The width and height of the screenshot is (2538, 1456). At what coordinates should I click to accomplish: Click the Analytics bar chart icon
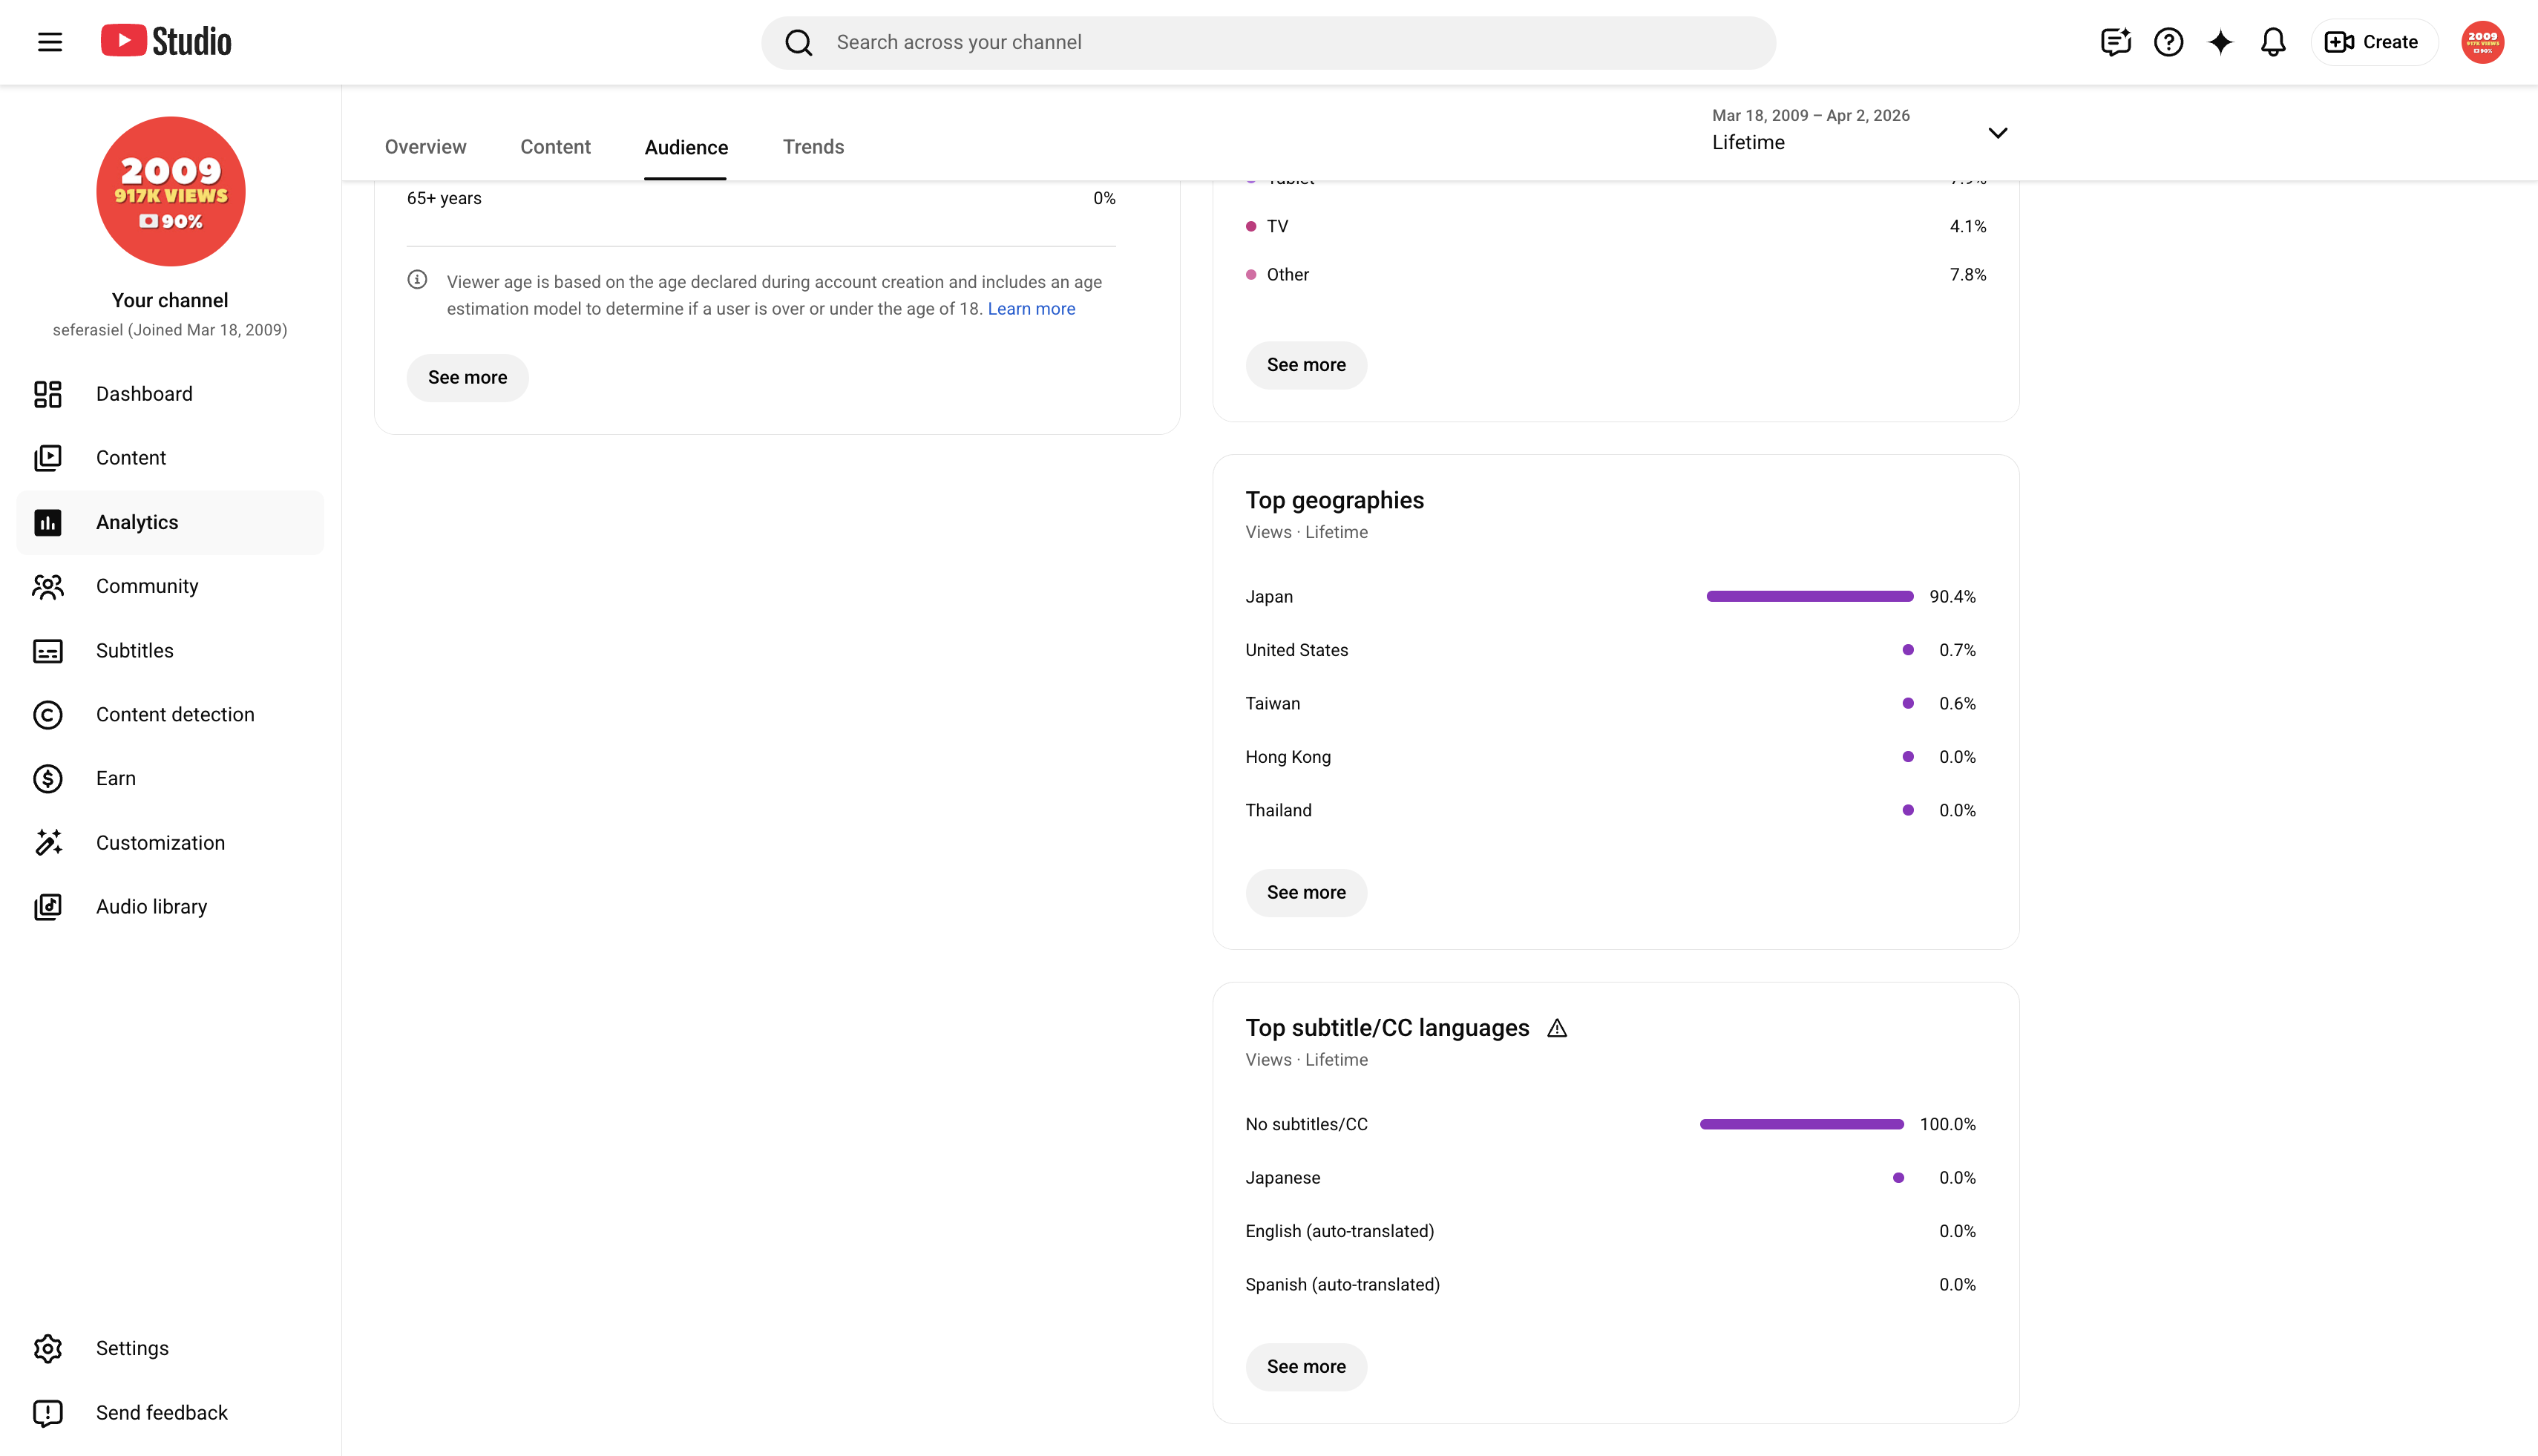pyautogui.click(x=48, y=522)
